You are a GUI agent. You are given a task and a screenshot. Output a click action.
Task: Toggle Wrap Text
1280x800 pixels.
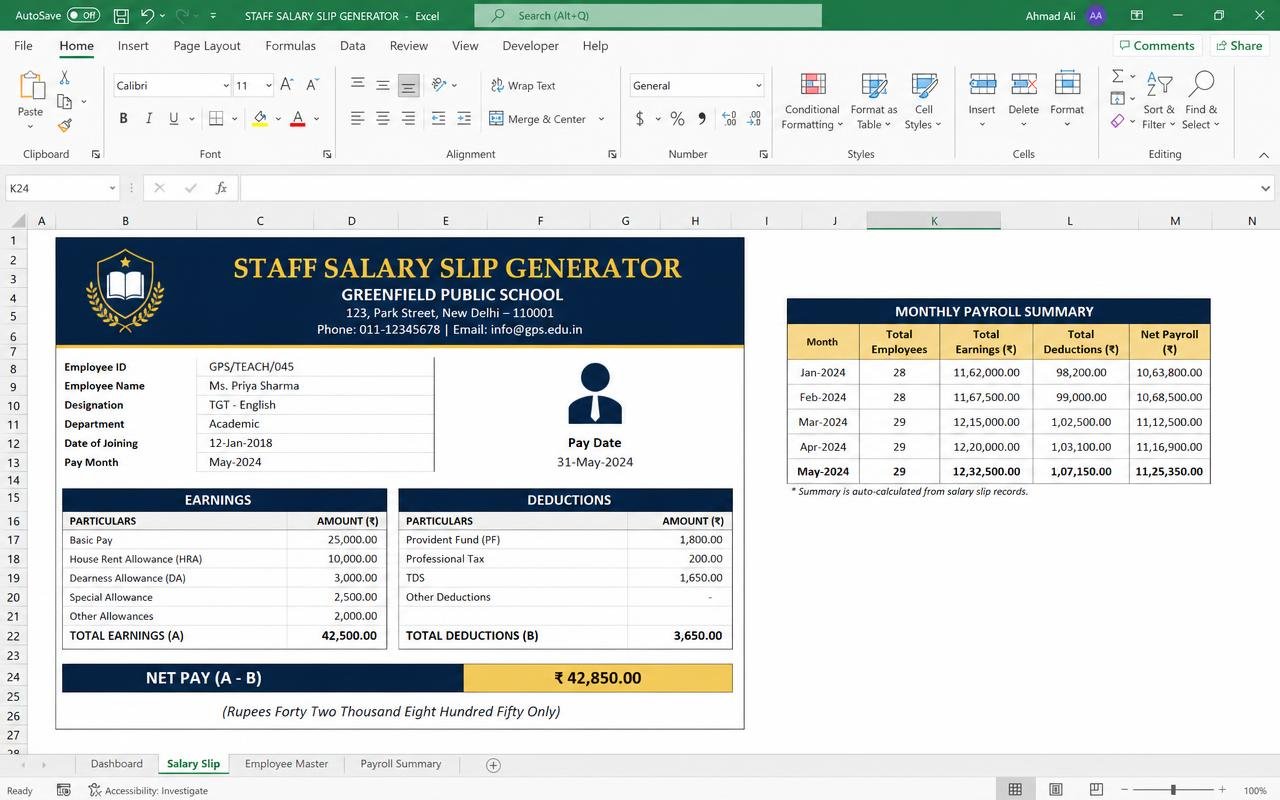point(523,86)
